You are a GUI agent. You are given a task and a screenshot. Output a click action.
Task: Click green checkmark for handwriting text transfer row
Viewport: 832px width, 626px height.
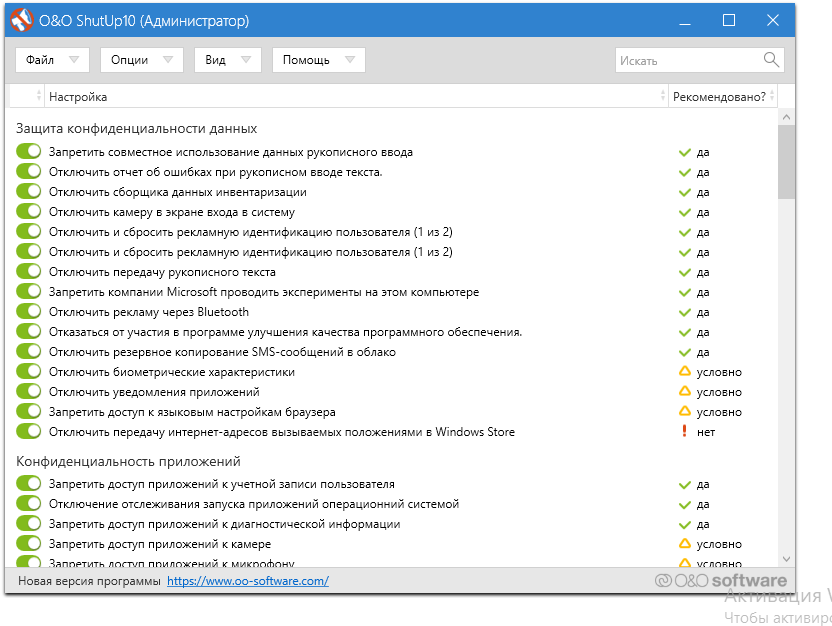(x=684, y=273)
